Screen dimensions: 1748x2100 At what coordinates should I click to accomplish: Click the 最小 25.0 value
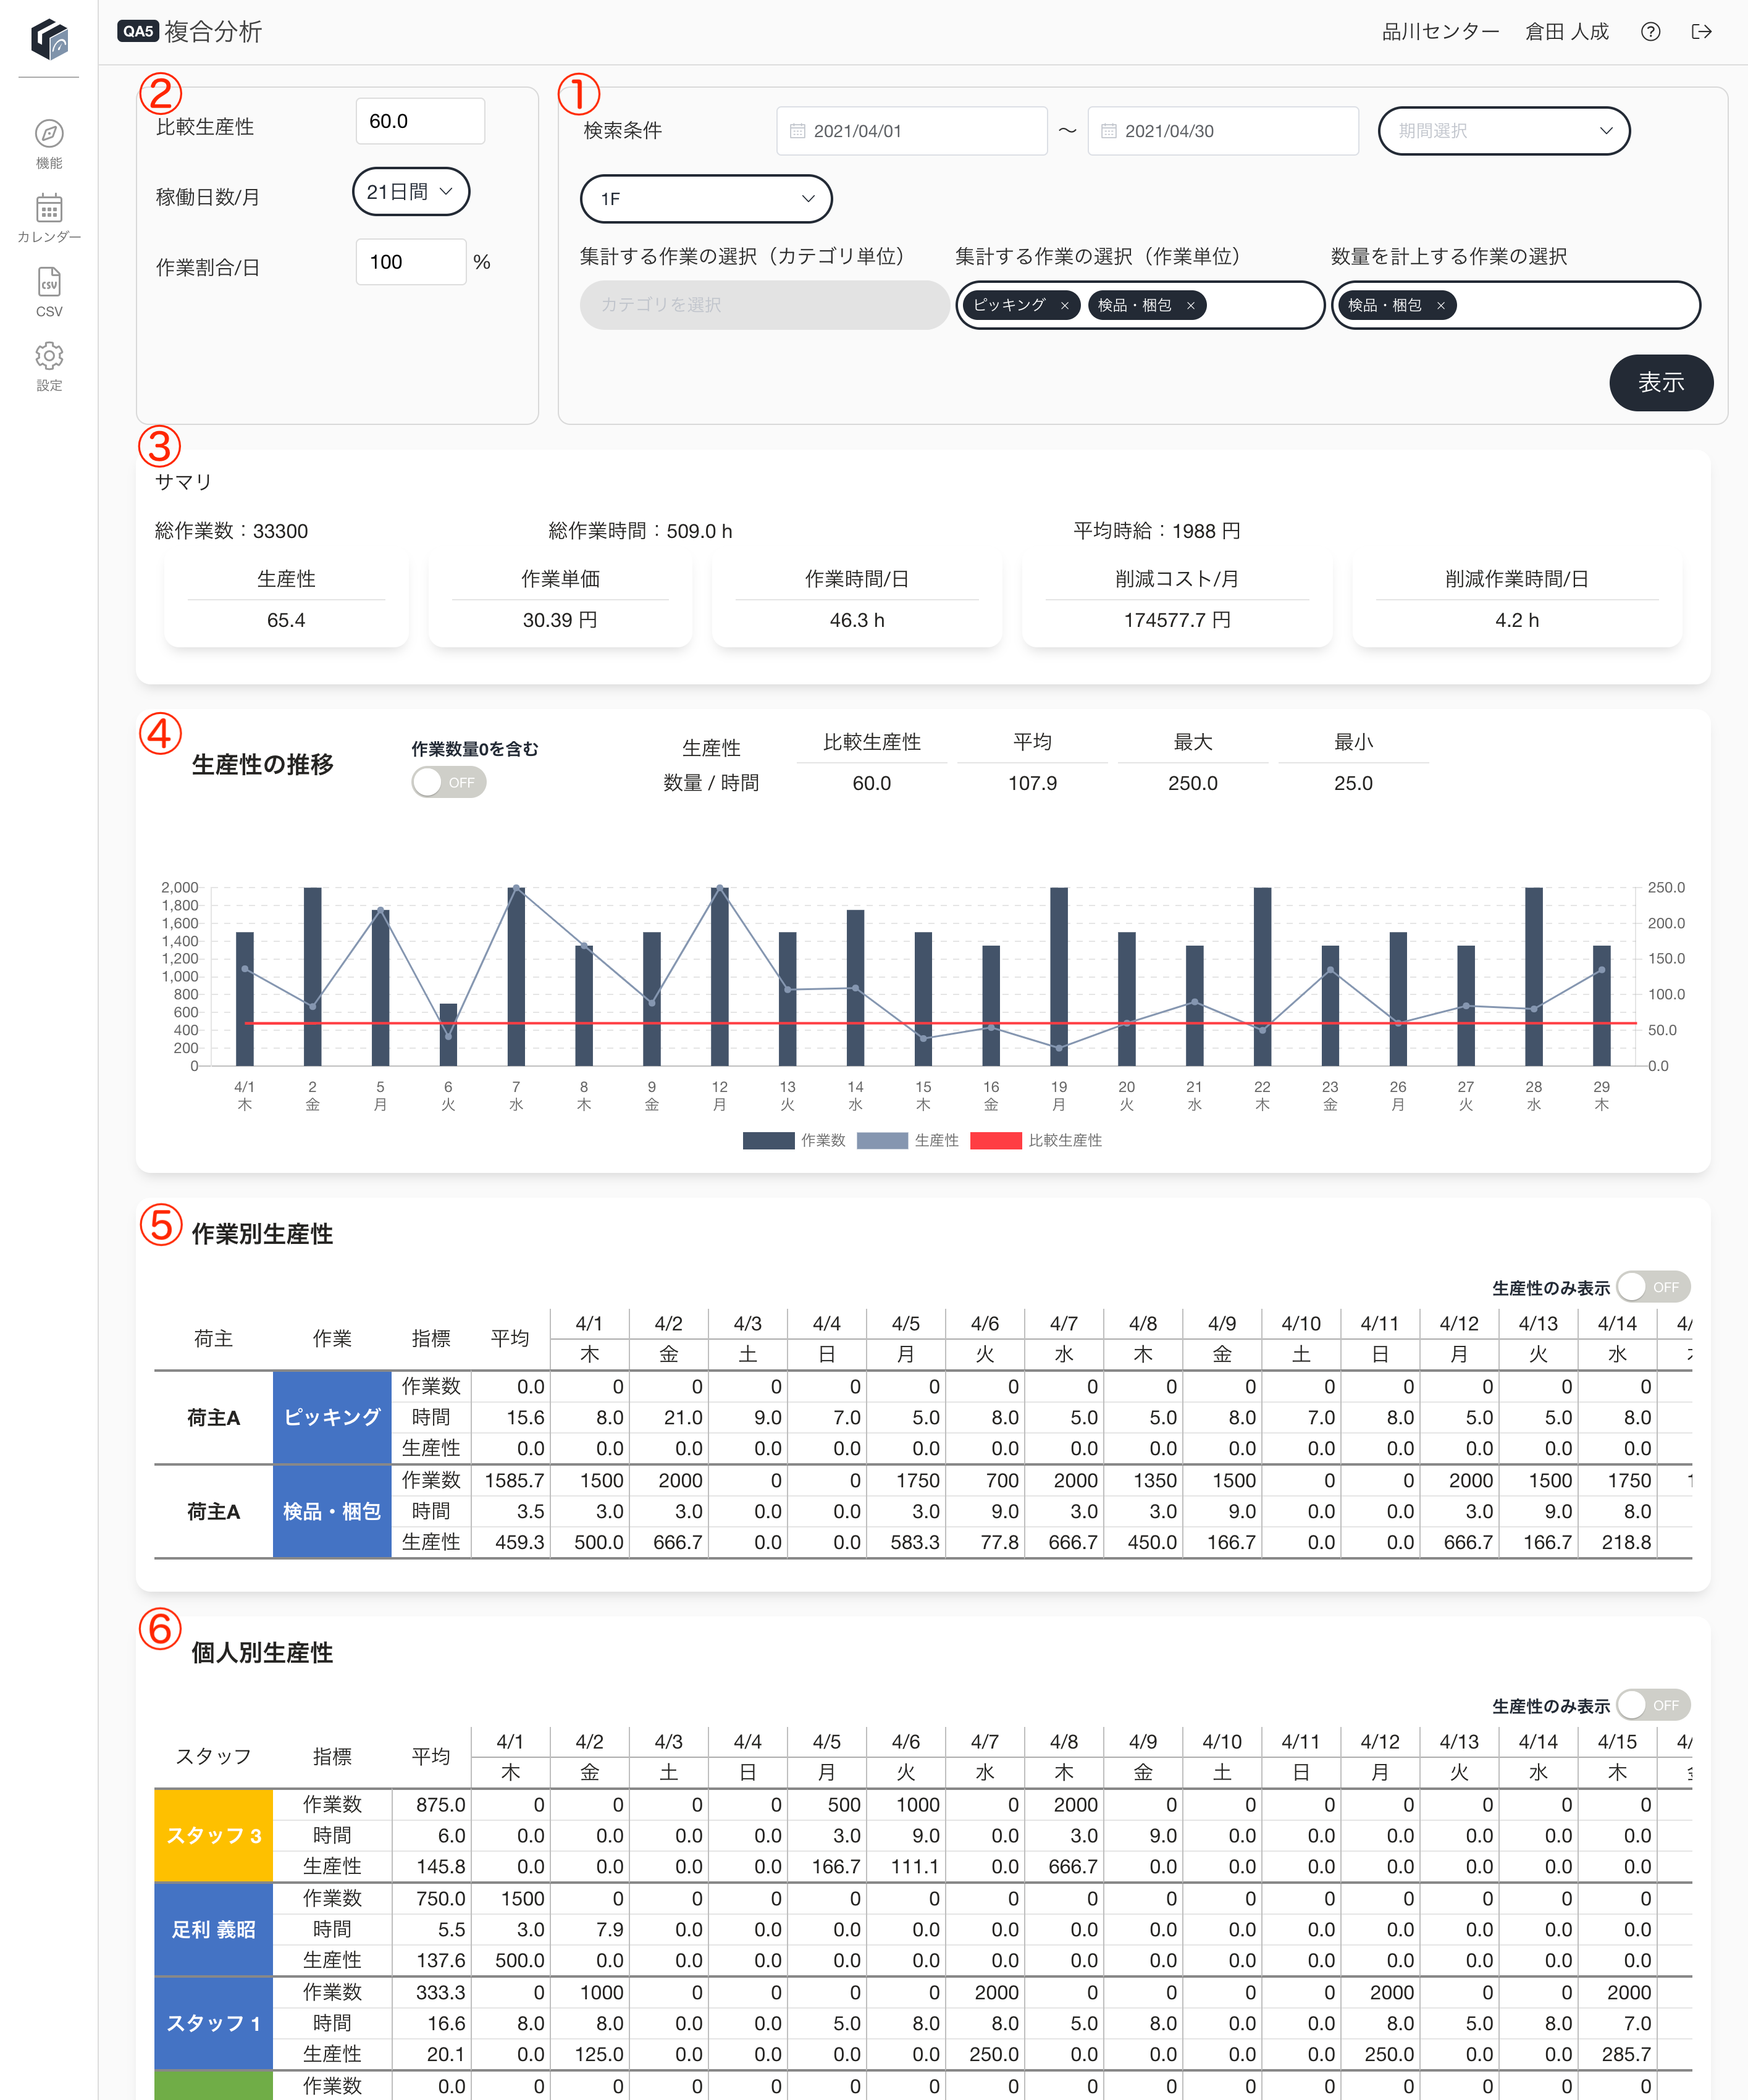(x=1353, y=783)
